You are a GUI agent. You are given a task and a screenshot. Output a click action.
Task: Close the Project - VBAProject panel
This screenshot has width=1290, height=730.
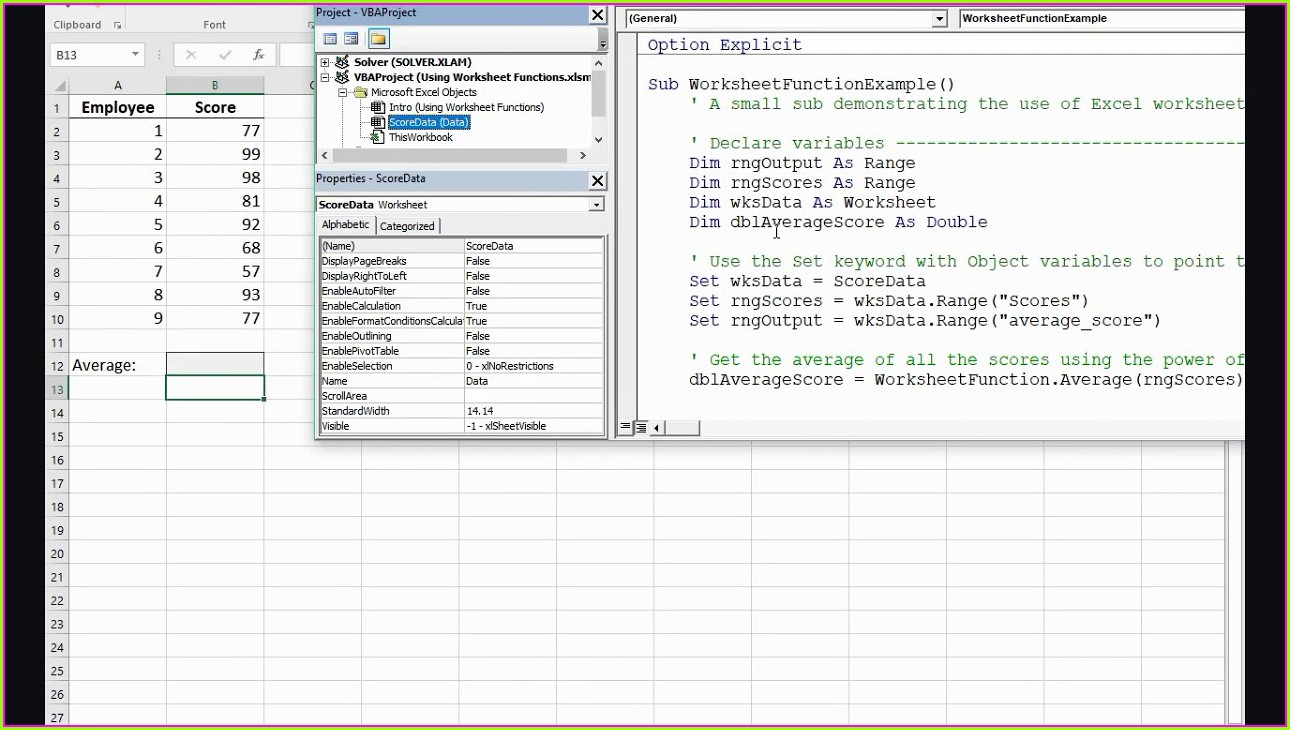click(x=597, y=14)
